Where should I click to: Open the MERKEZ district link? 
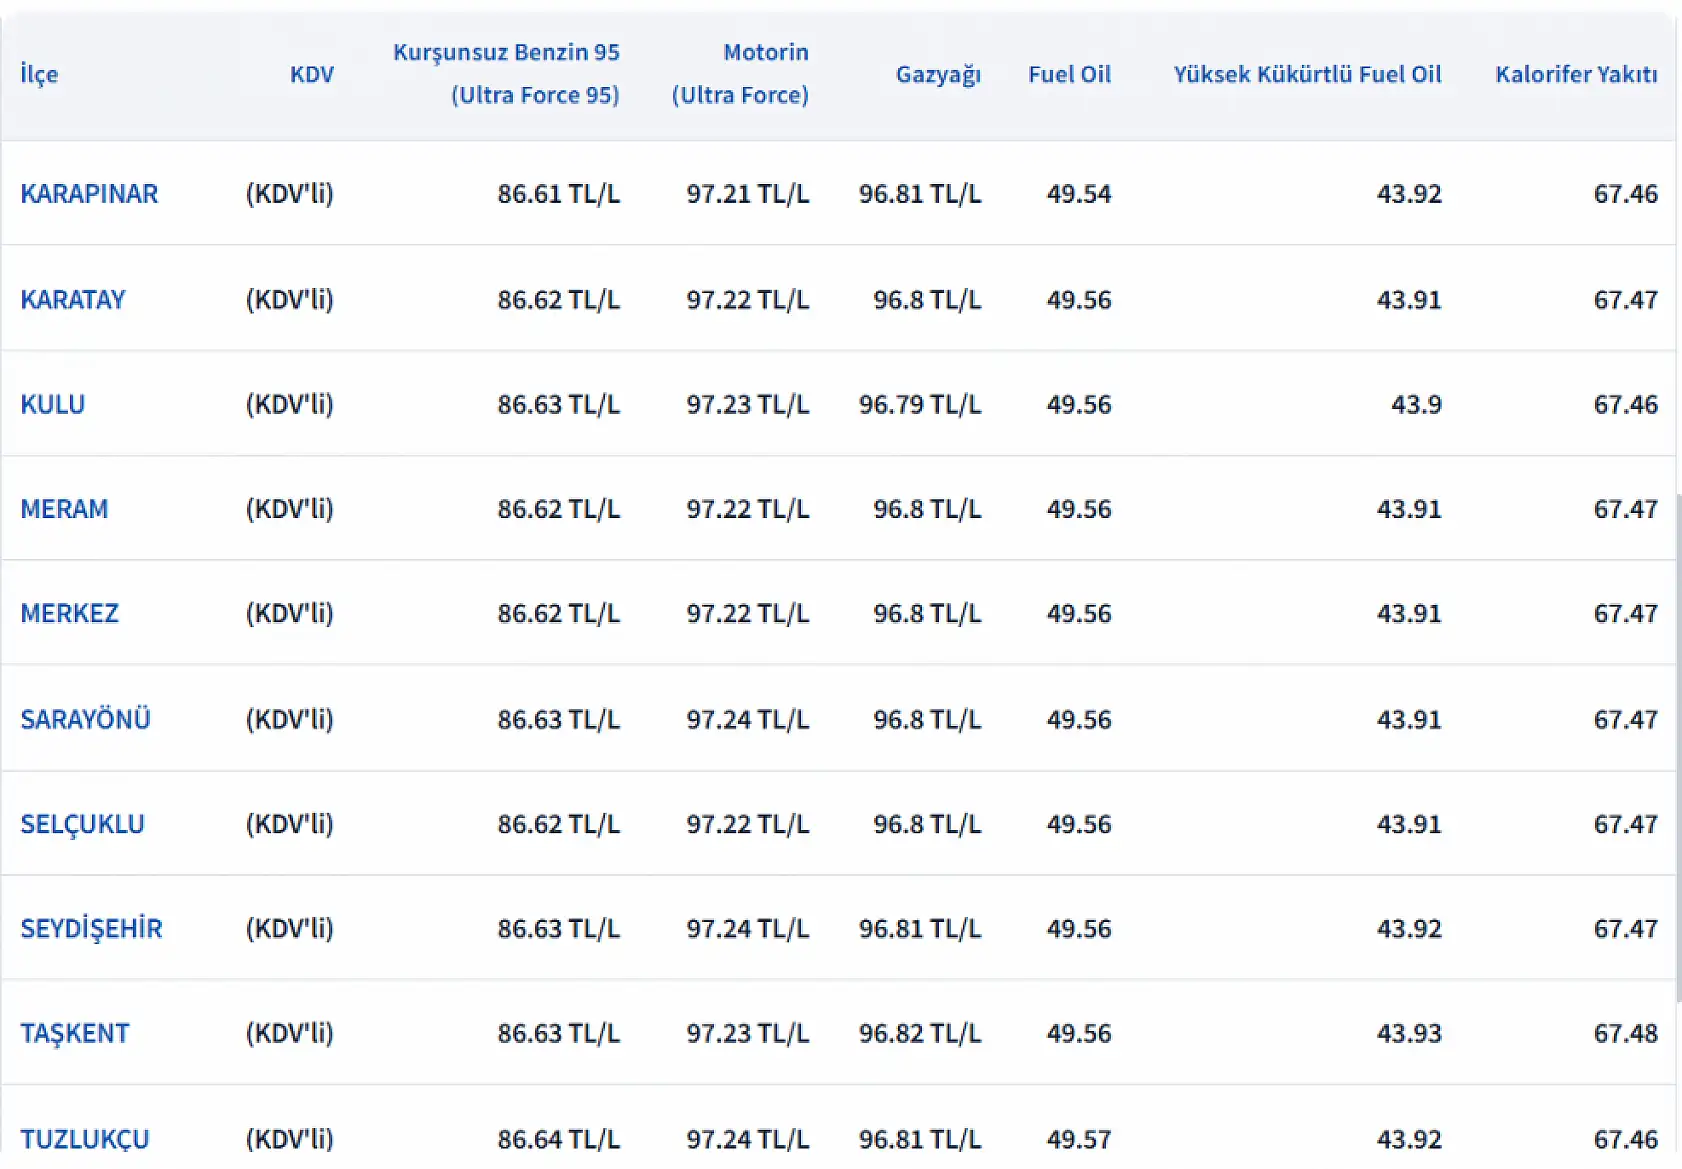70,613
